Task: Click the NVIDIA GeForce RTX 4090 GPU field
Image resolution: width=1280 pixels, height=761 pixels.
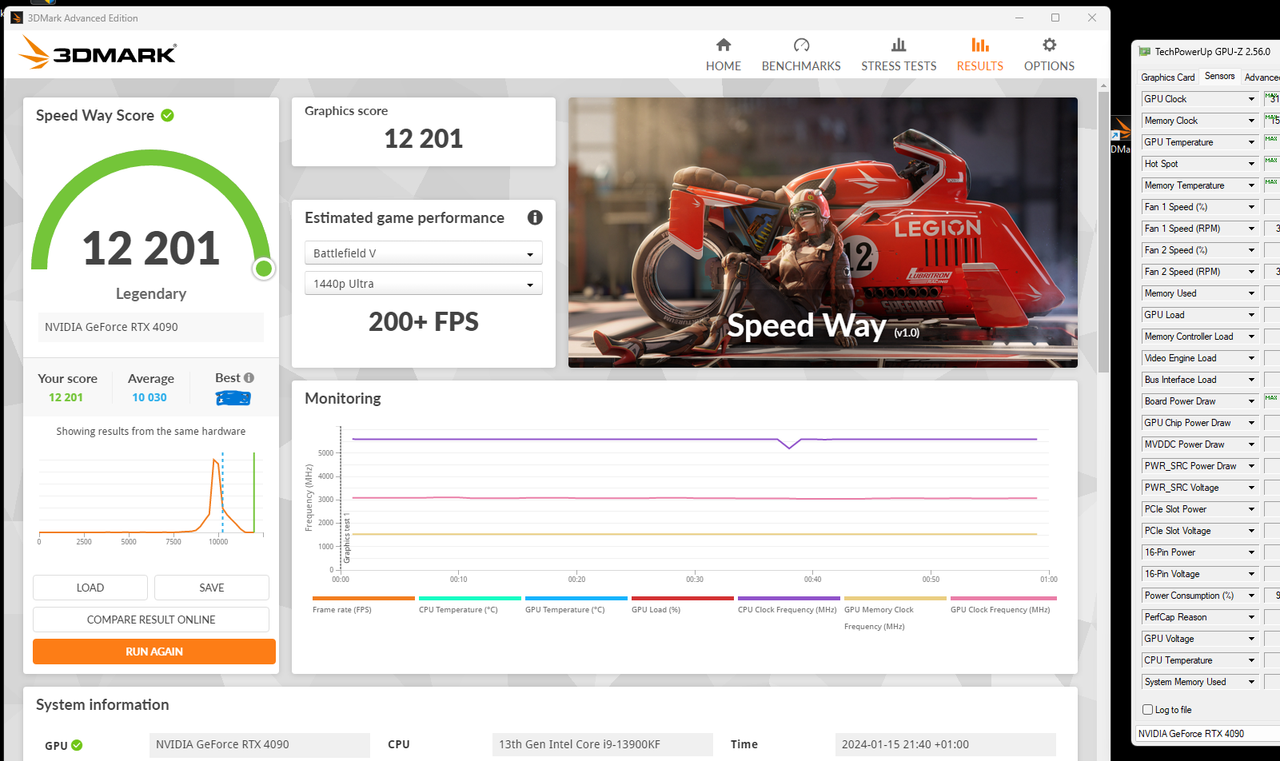Action: [261, 745]
